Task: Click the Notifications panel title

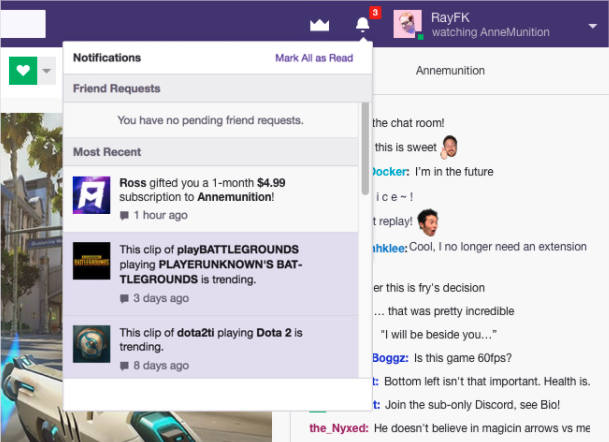Action: (107, 57)
